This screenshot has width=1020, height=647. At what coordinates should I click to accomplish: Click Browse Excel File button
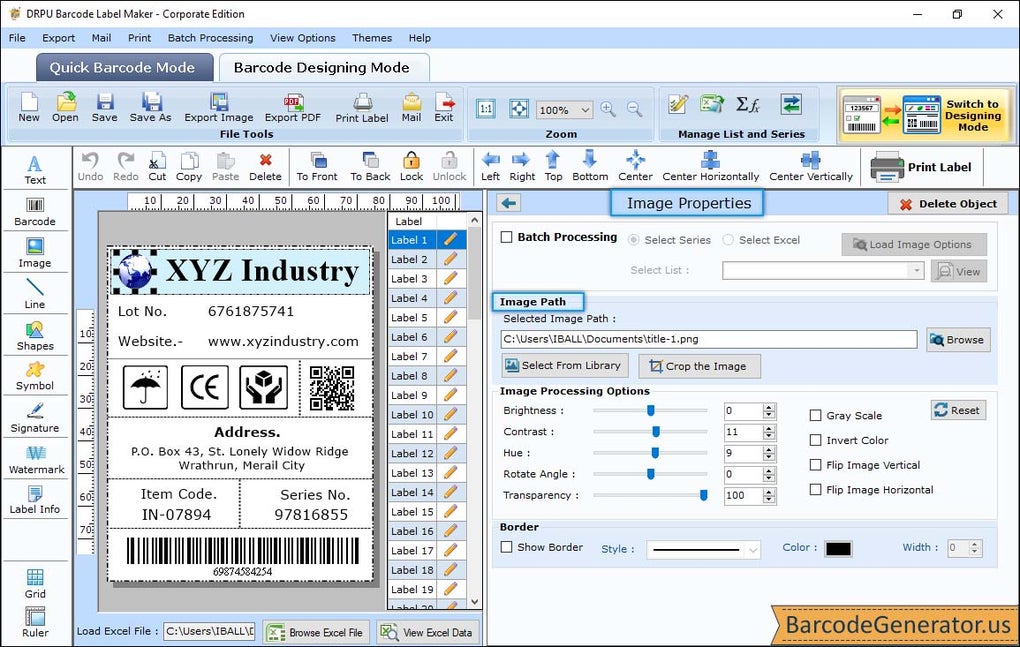pyautogui.click(x=315, y=632)
